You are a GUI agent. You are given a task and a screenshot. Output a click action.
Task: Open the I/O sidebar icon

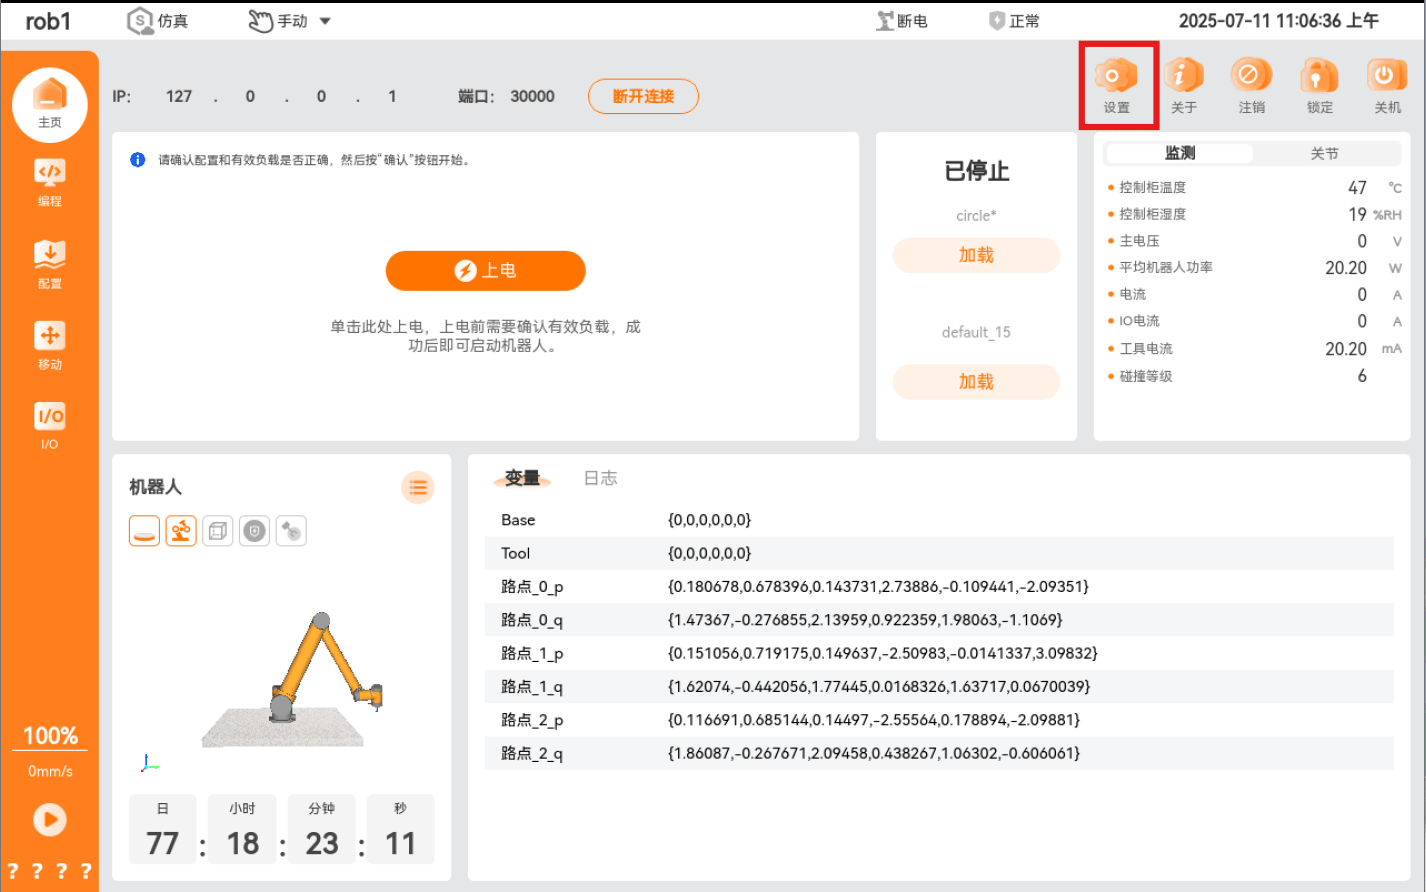[50, 426]
